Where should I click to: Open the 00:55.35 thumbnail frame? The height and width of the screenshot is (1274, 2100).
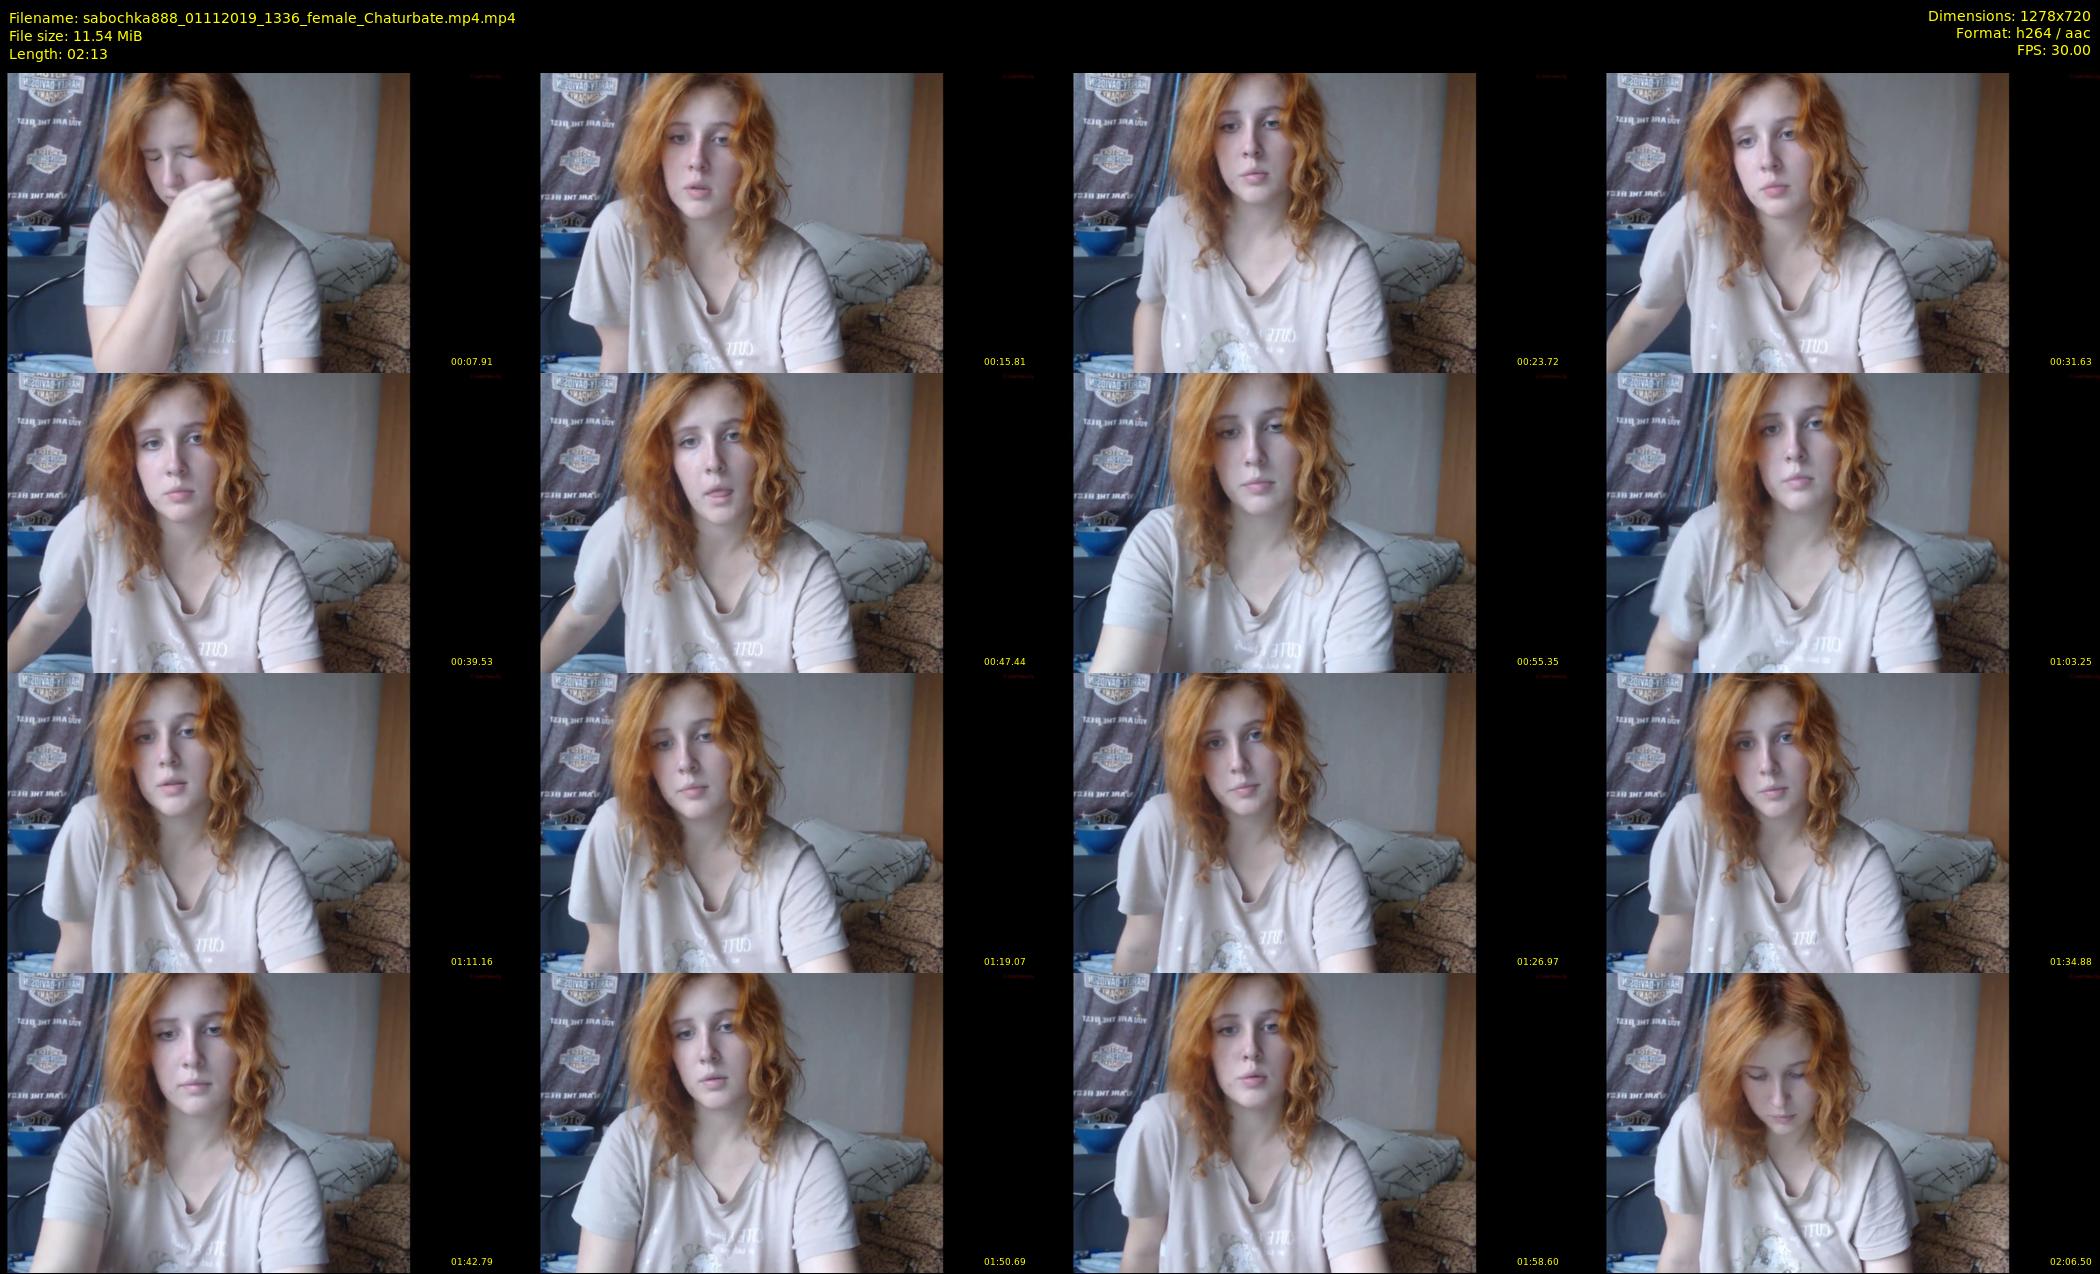click(1274, 522)
